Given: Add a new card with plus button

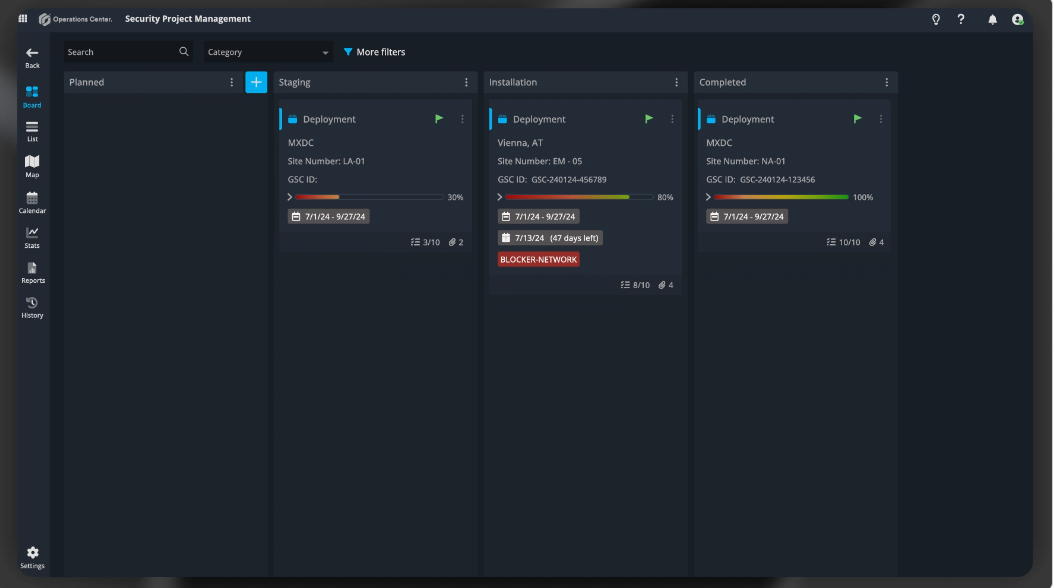Looking at the screenshot, I should 256,82.
